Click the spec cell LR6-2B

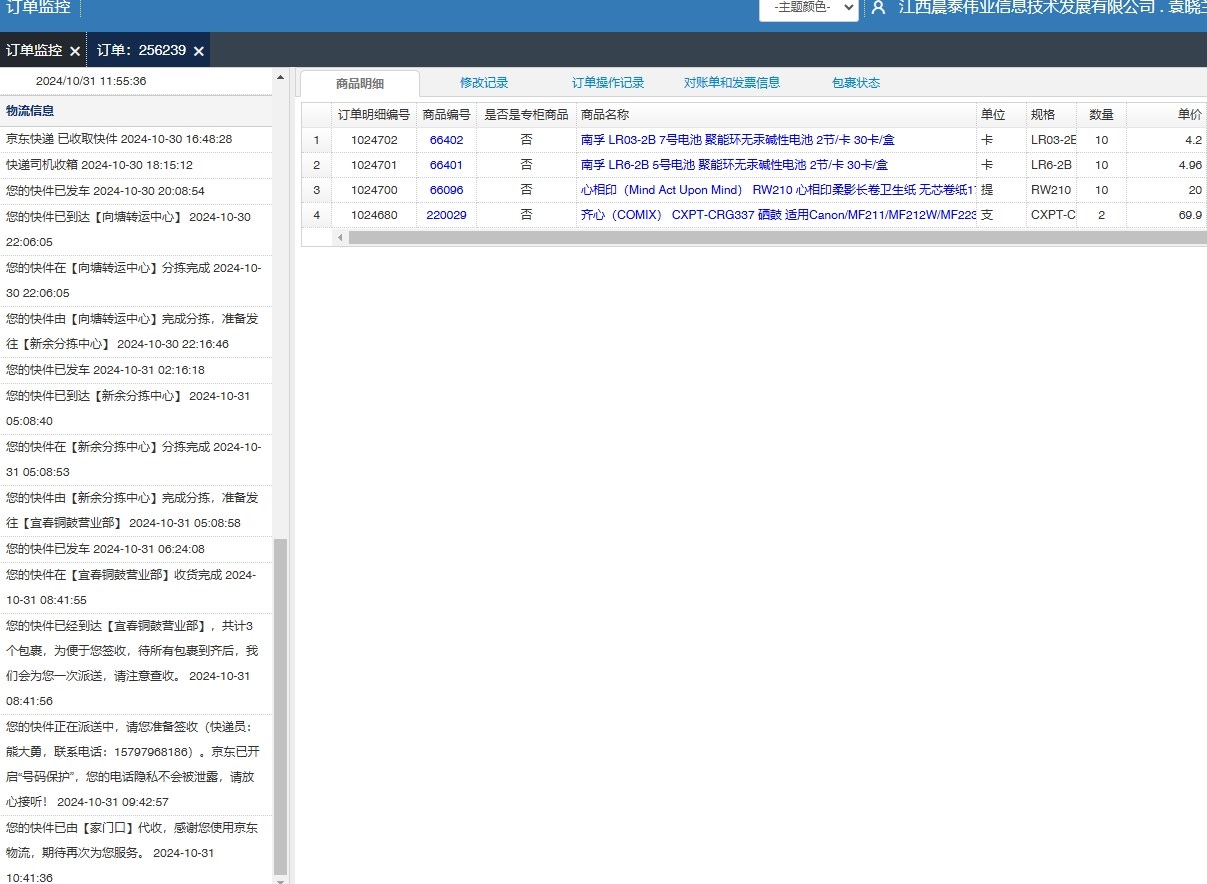(x=1051, y=165)
